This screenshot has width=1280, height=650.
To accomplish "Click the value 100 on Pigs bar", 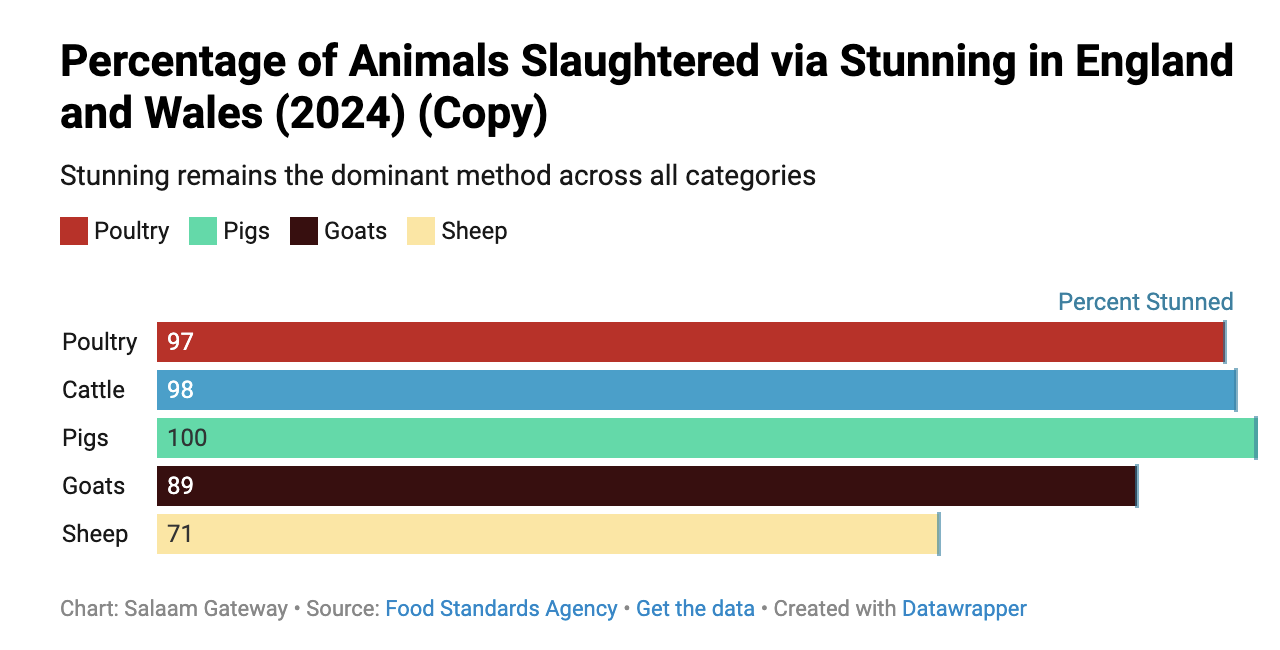I will click(187, 438).
